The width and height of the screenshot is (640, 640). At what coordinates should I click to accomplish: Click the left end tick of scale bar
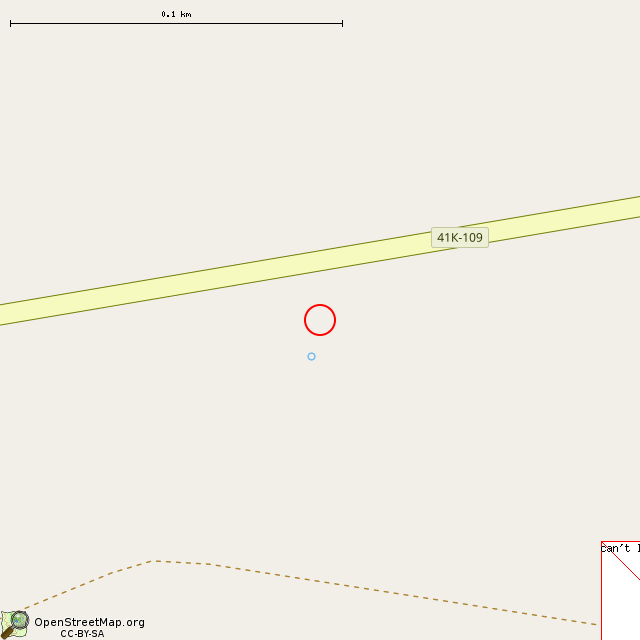click(x=11, y=24)
